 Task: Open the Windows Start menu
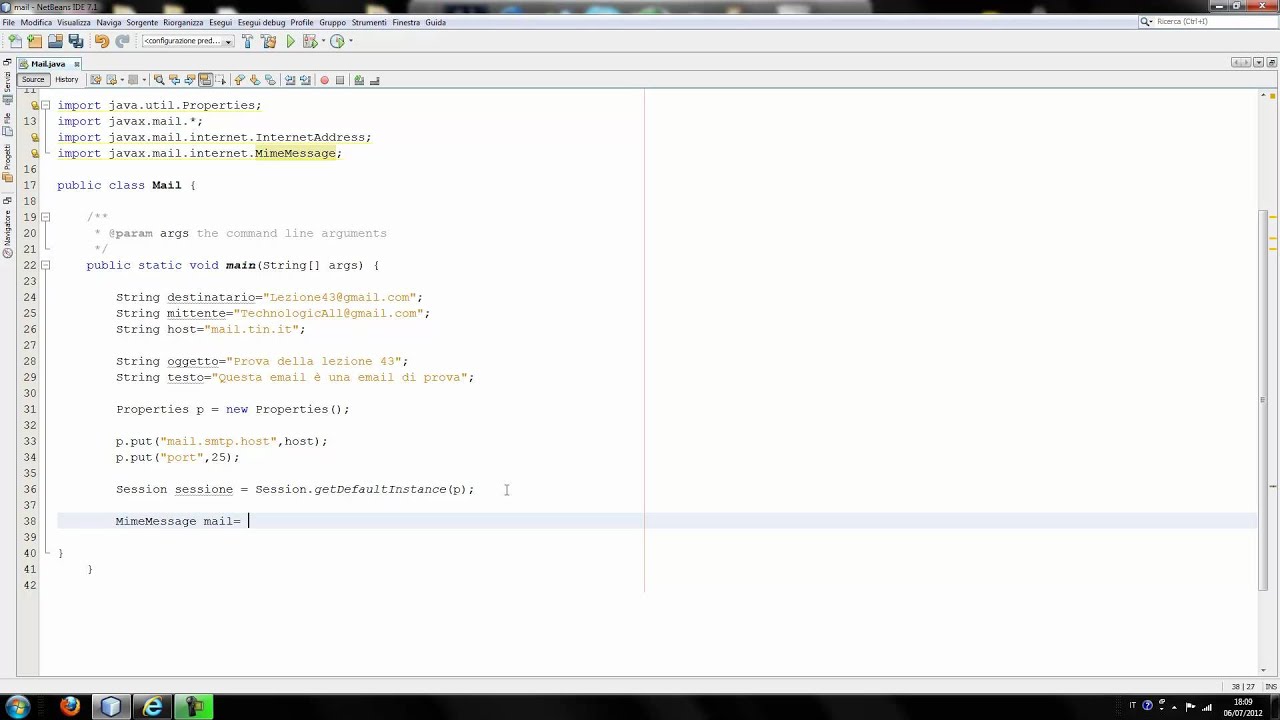coord(17,707)
